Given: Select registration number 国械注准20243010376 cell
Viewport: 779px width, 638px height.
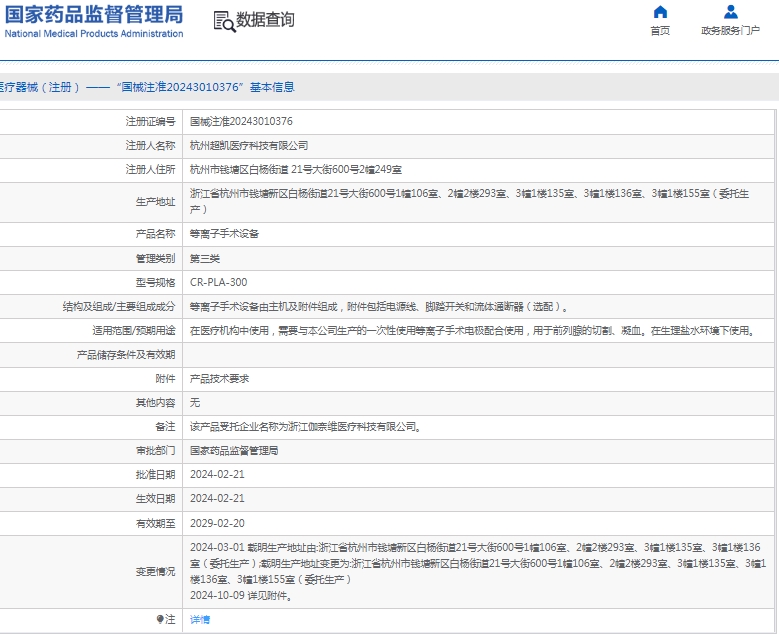Looking at the screenshot, I should pyautogui.click(x=241, y=121).
